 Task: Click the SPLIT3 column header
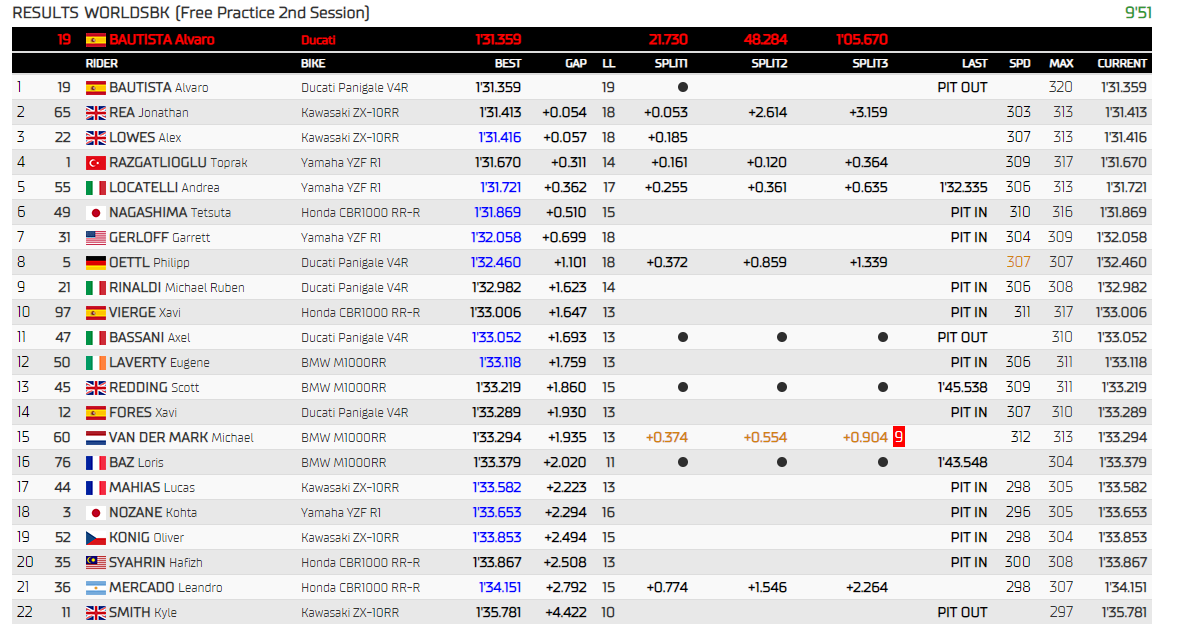(870, 64)
